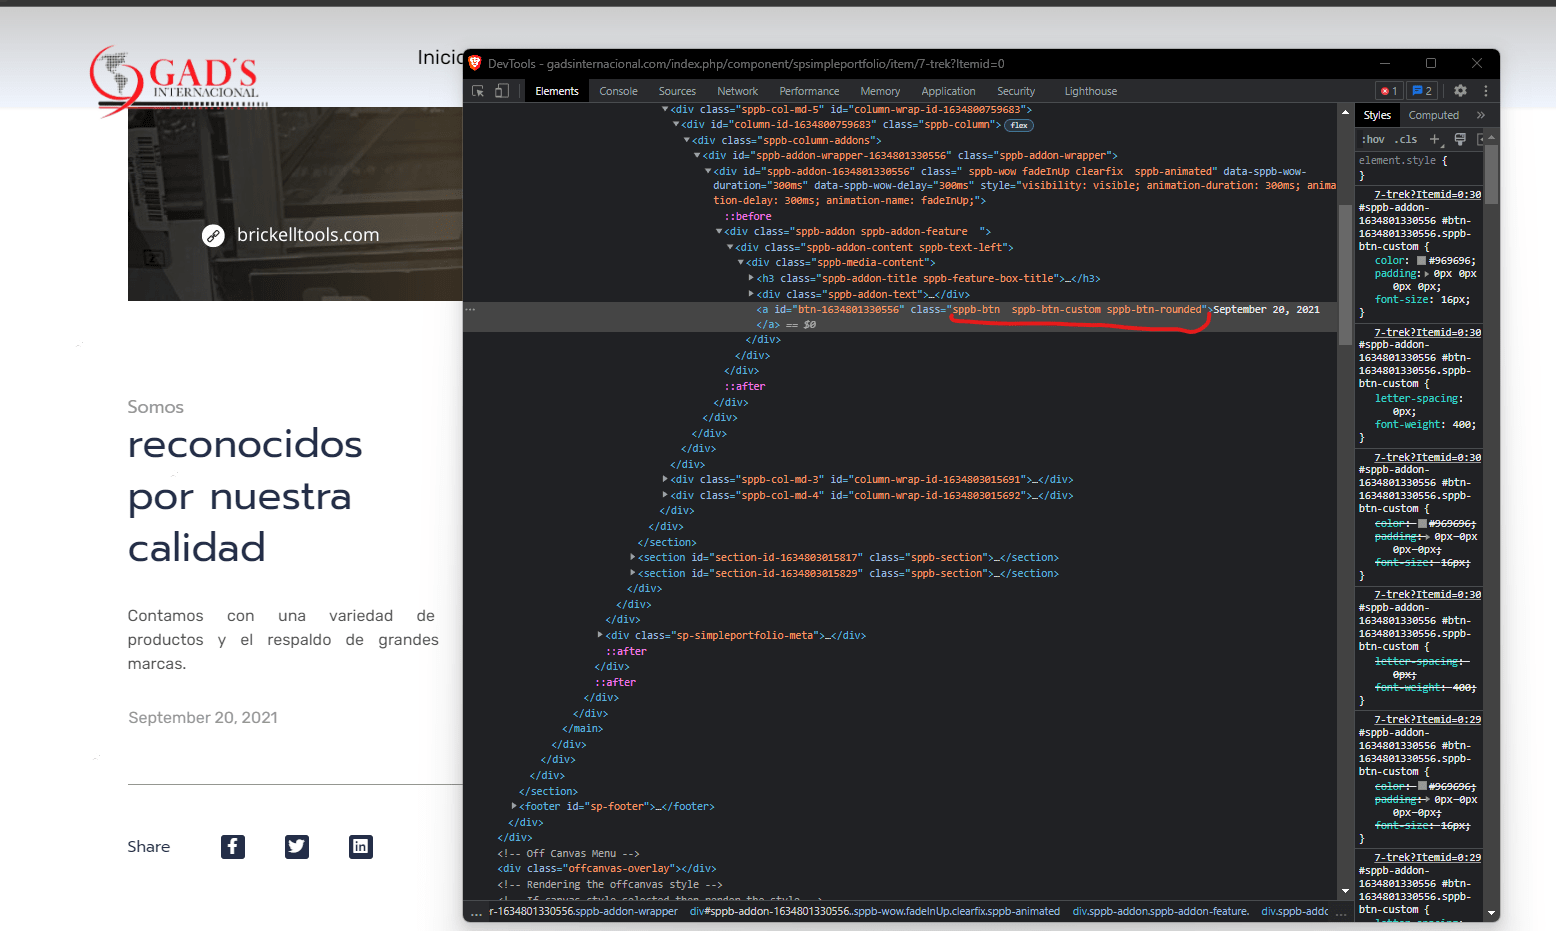Click div.sppb-addon.sppb-addon-feature breadcrumb
The height and width of the screenshot is (931, 1556).
(x=1160, y=912)
